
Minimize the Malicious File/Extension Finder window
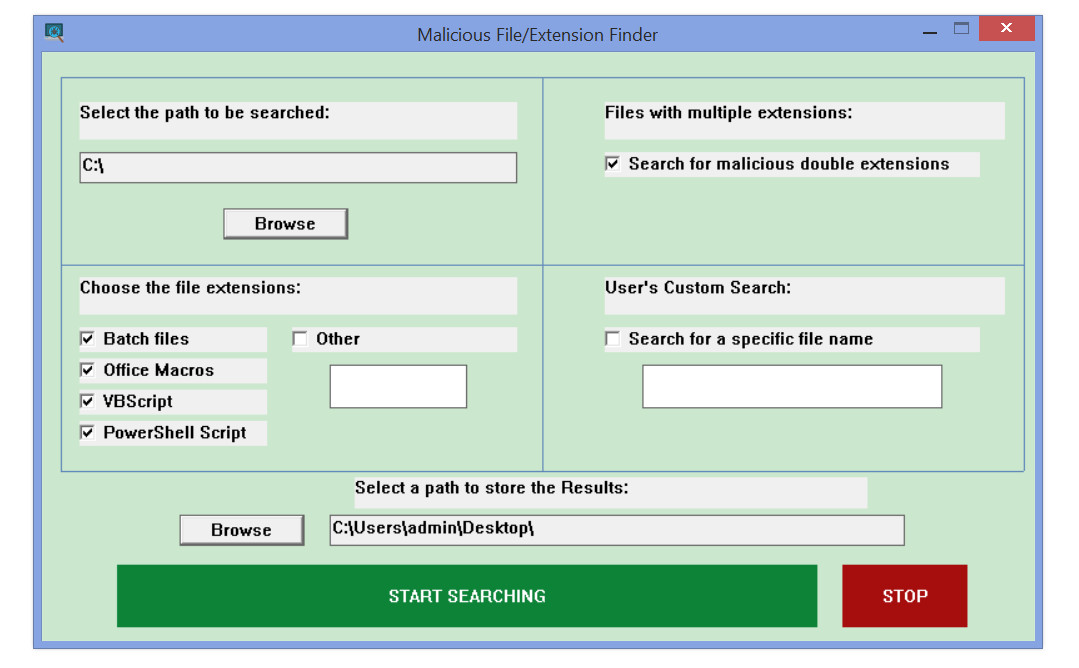click(x=930, y=31)
